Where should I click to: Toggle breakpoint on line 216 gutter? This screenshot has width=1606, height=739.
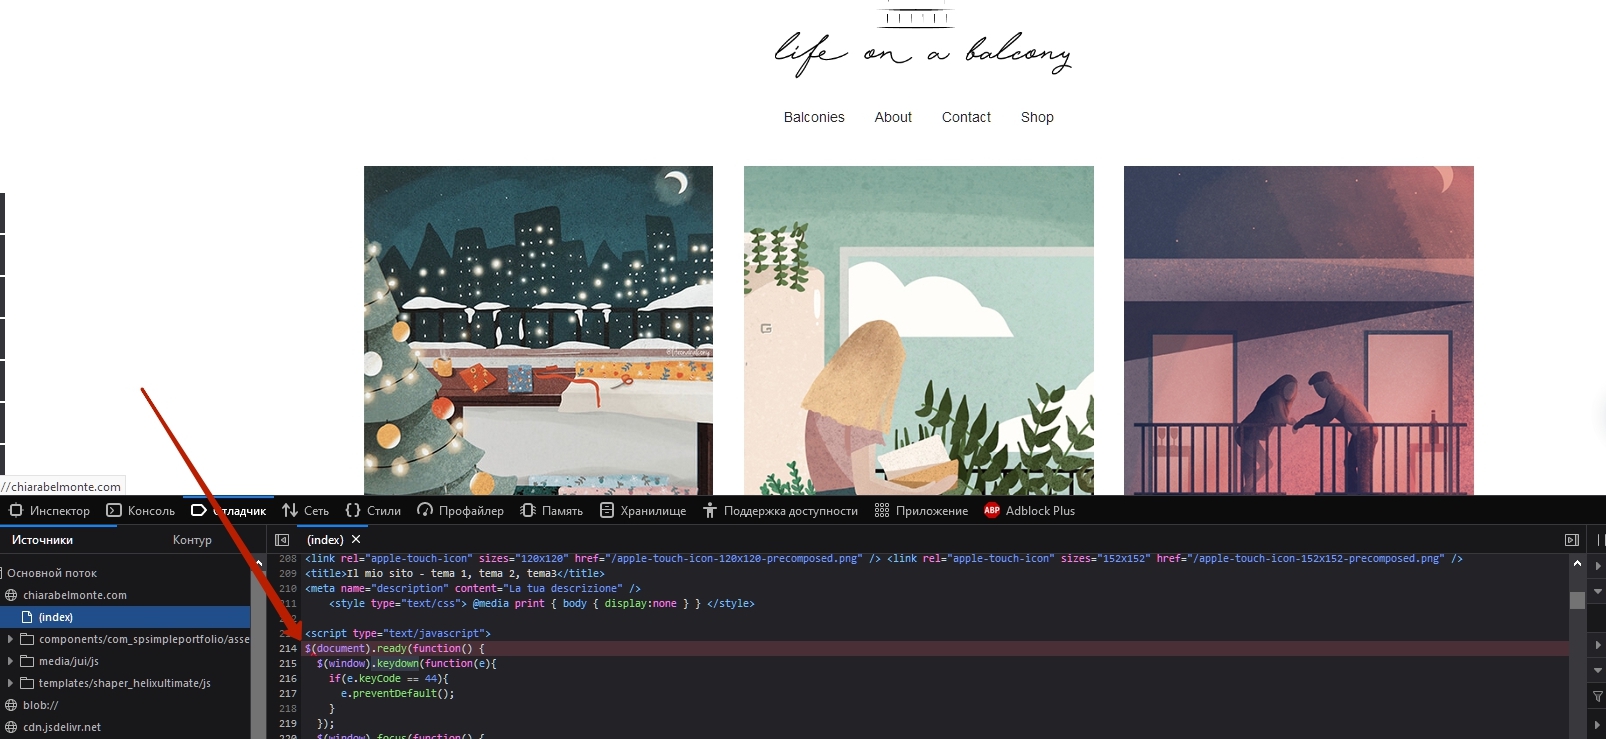point(288,679)
